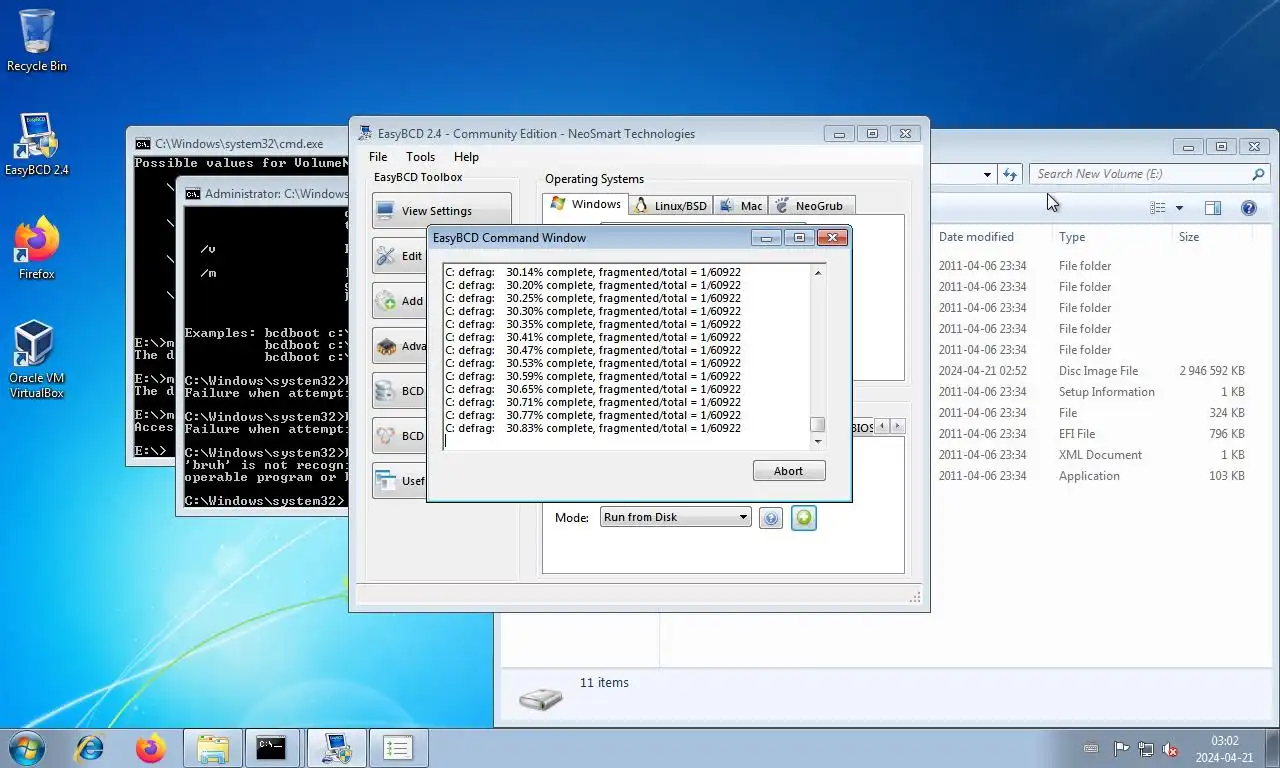Viewport: 1280px width, 768px height.
Task: Switch to Windows Explorer in the taskbar
Action: tap(212, 747)
